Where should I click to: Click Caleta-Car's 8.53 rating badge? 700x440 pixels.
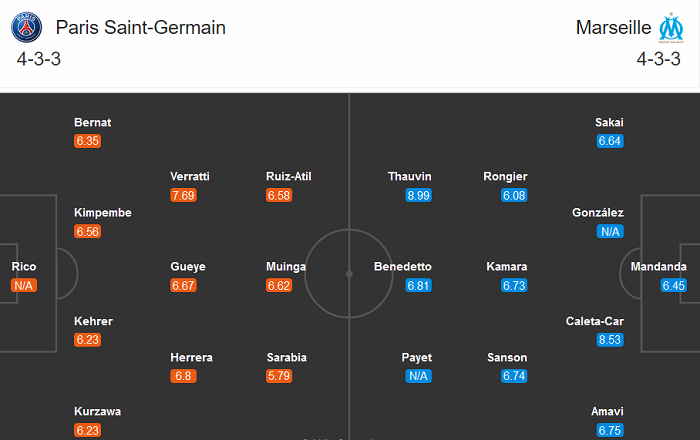[x=610, y=340]
